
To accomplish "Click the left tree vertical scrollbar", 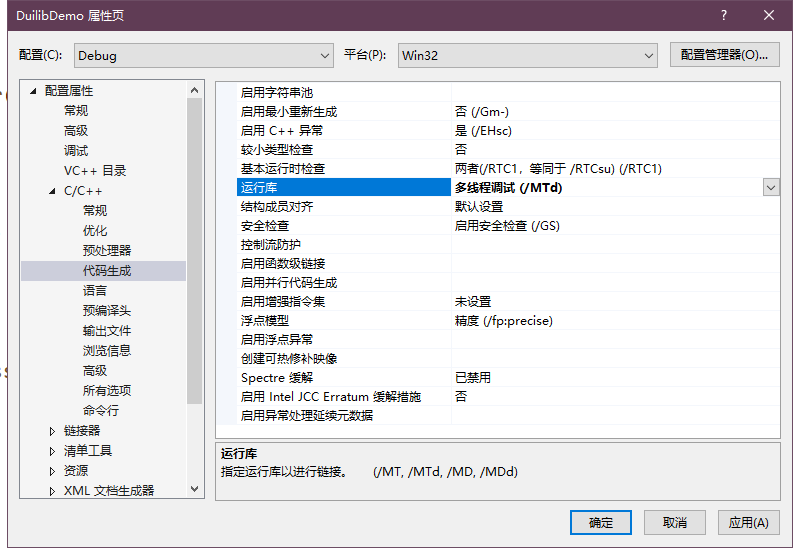I will click(194, 250).
